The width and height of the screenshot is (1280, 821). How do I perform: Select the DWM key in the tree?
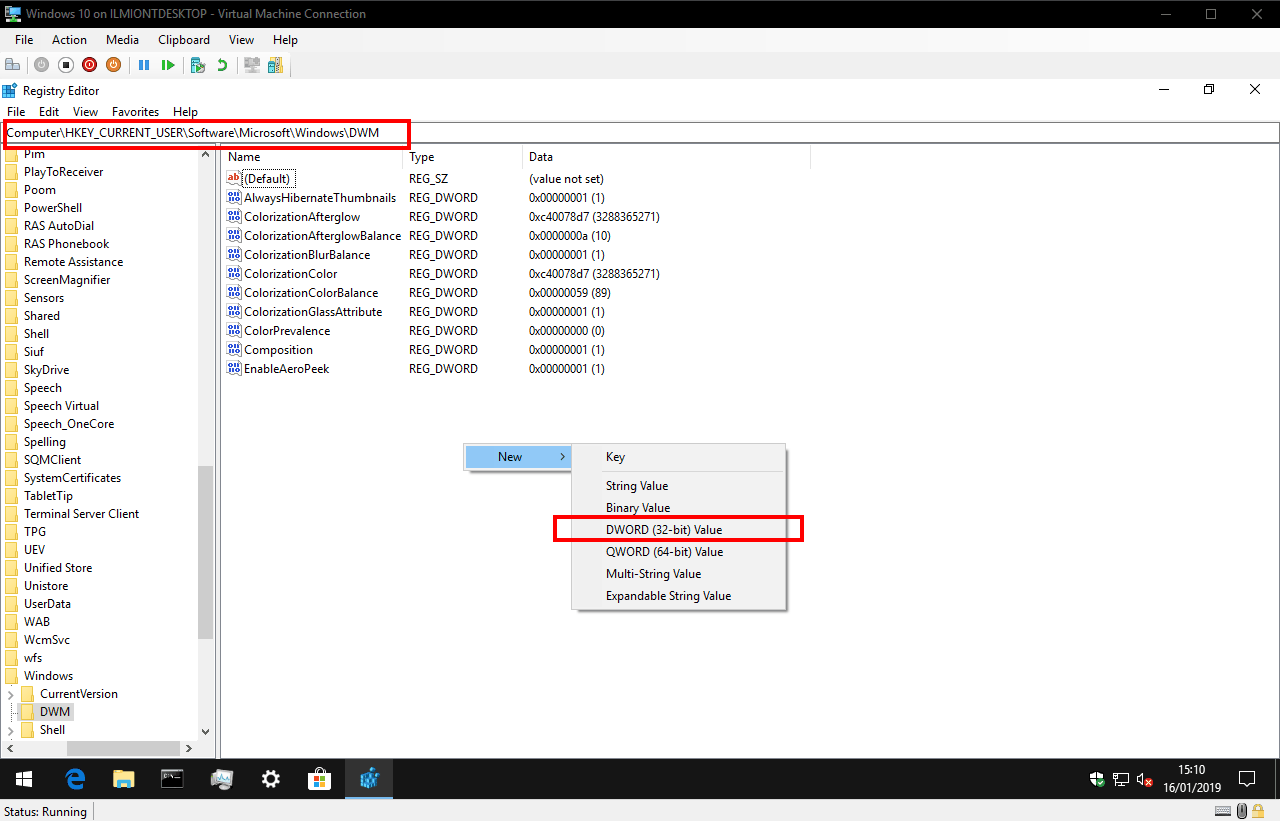point(55,712)
